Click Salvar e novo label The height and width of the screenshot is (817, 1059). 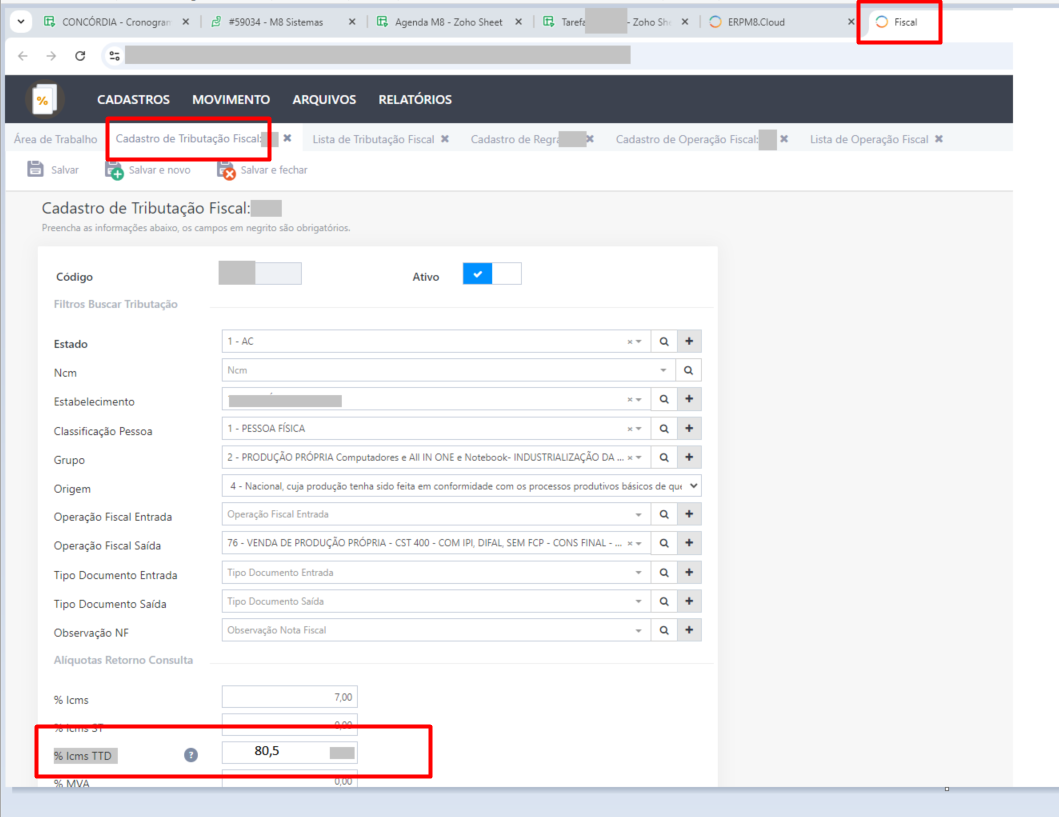(159, 170)
